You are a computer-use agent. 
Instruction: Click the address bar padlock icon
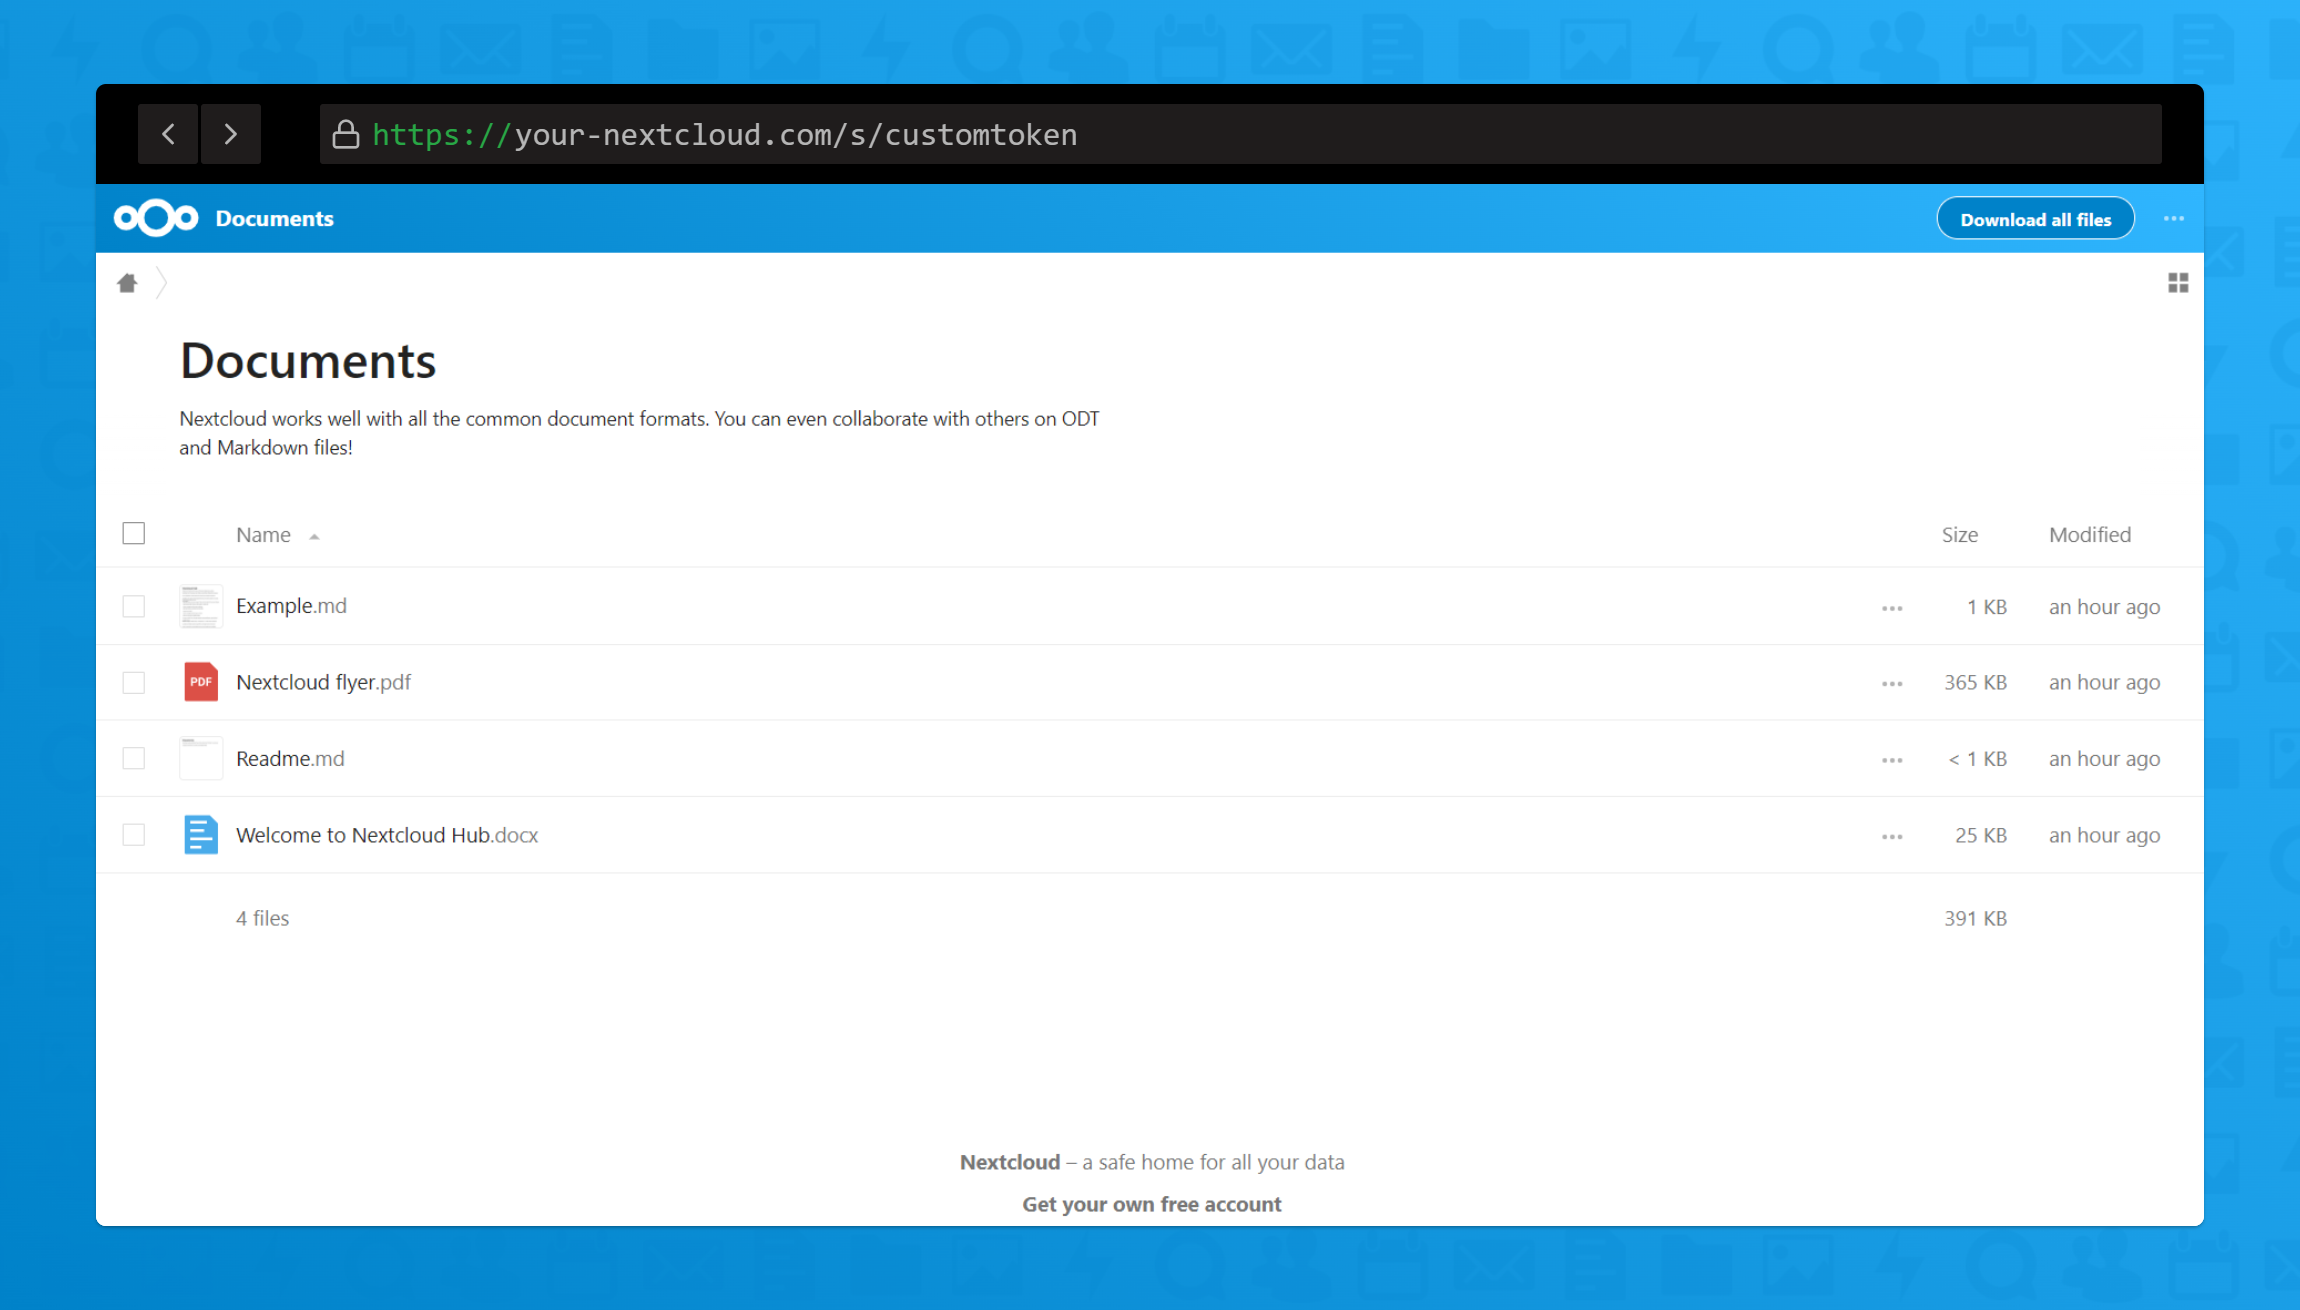(346, 134)
